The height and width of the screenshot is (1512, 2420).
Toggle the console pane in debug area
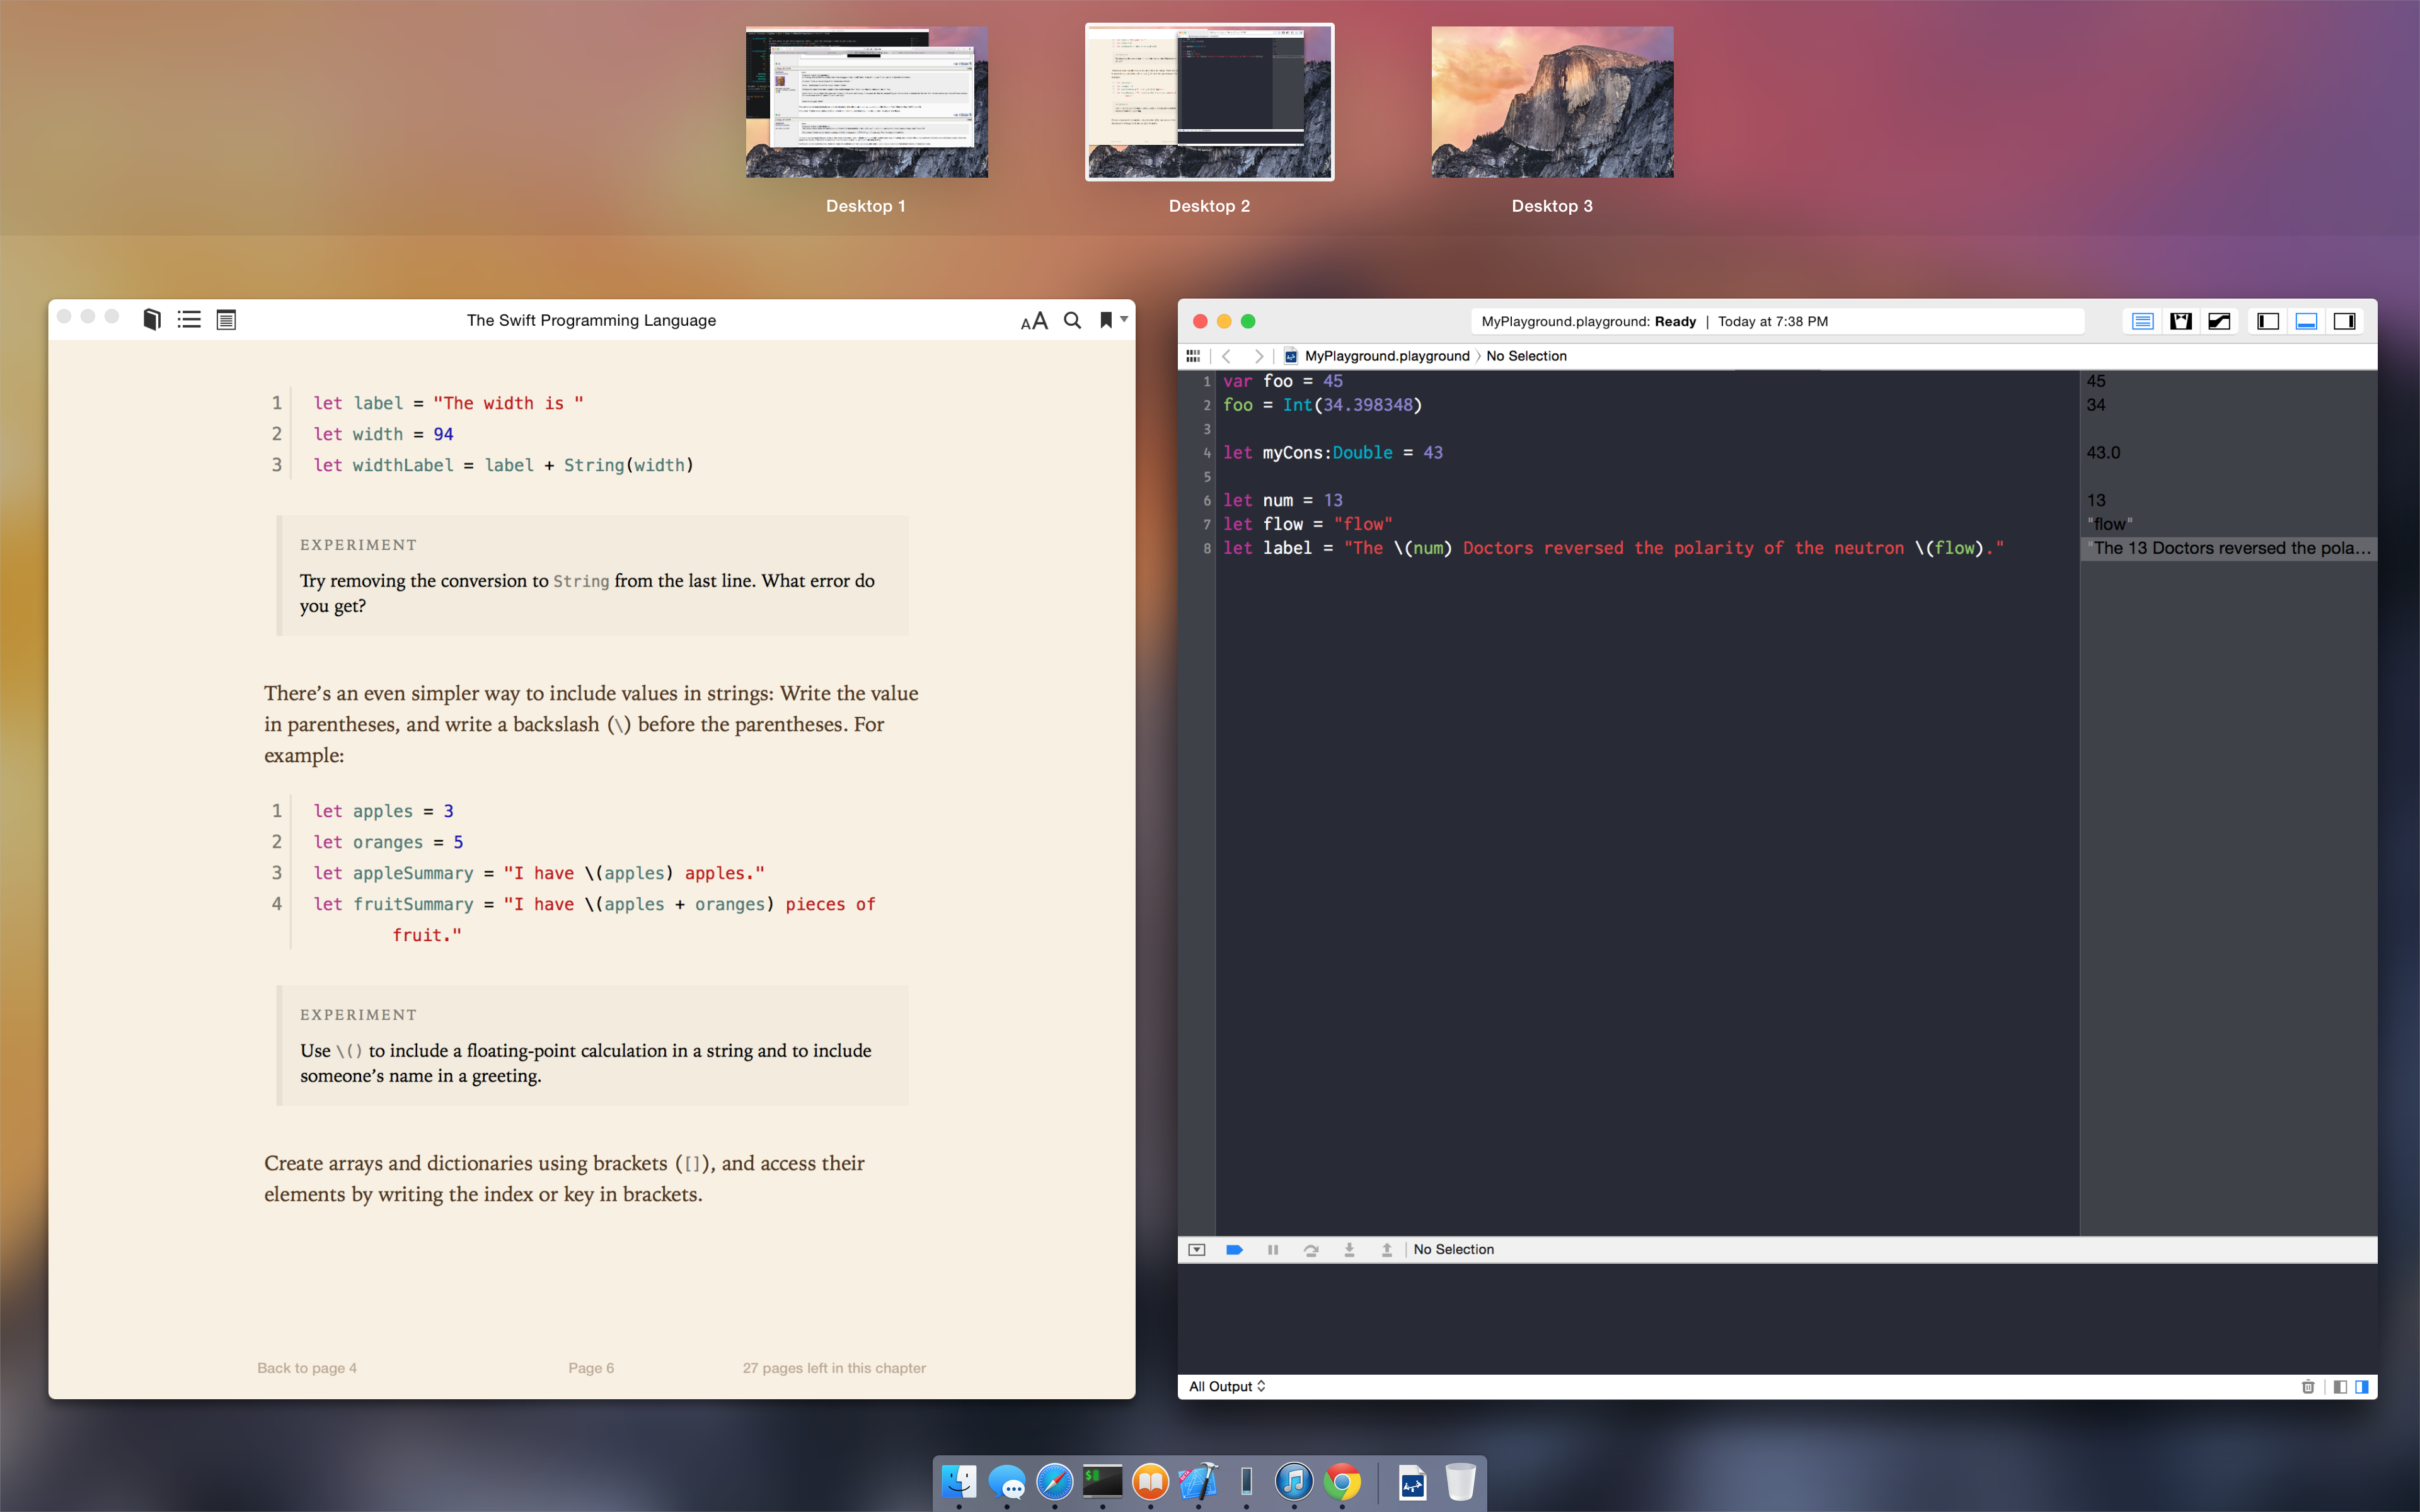click(2362, 1386)
